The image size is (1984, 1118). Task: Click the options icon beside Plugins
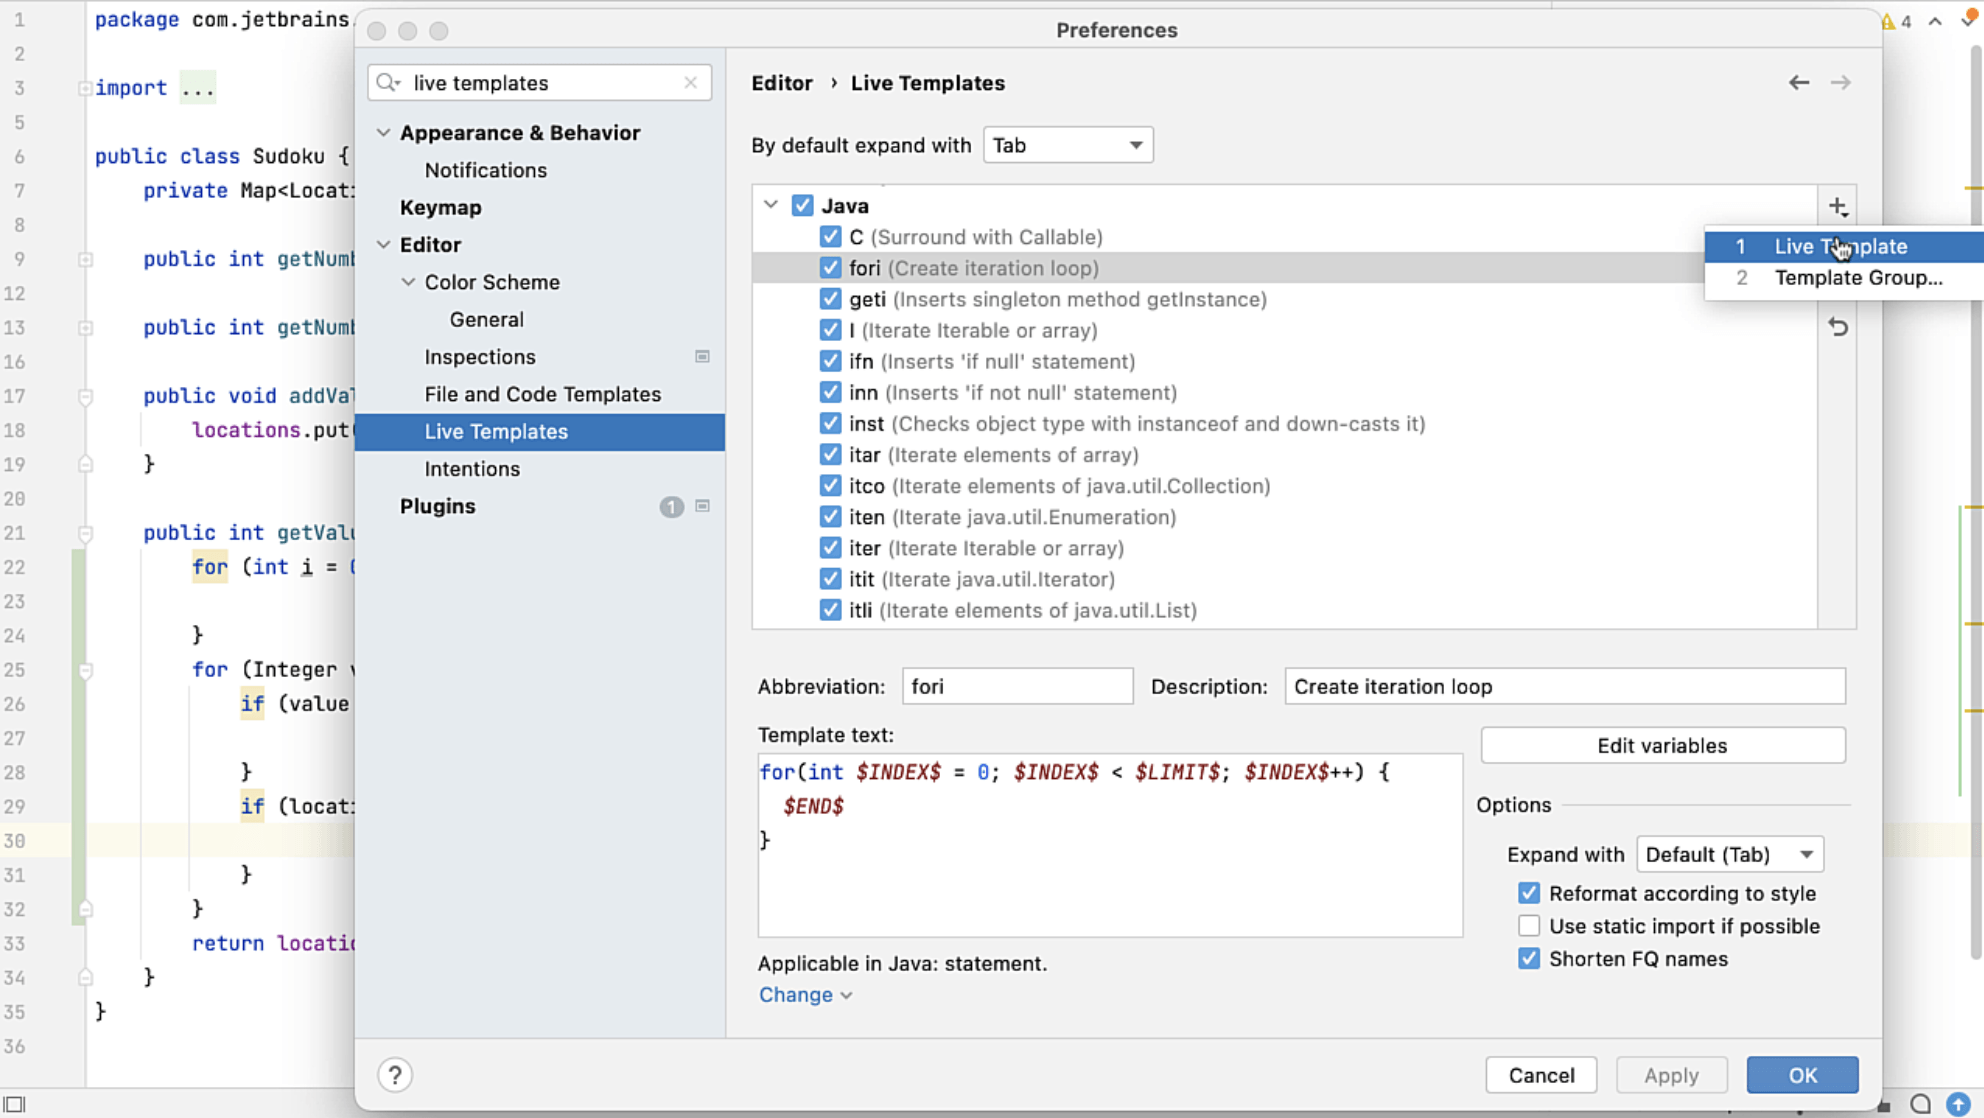tap(703, 506)
